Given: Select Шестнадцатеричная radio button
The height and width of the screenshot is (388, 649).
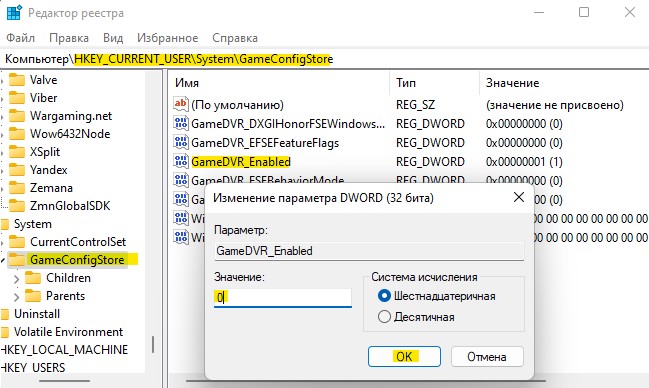Looking at the screenshot, I should click(x=384, y=296).
